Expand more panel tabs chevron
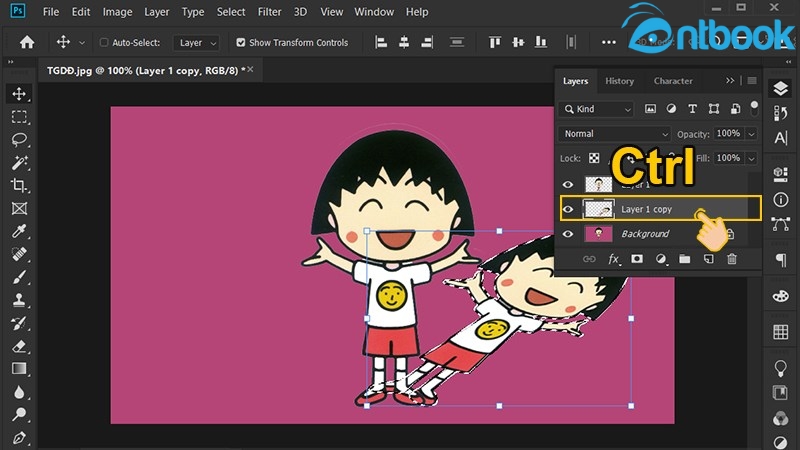Screen dimensions: 800x450 point(730,81)
